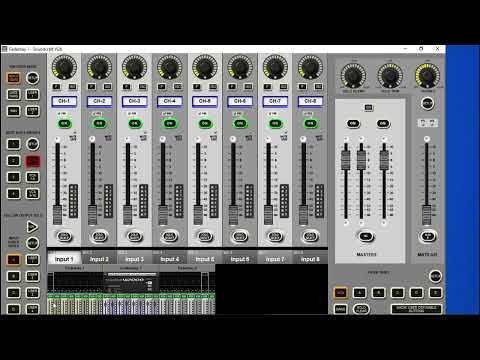This screenshot has width=480, height=360.
Task: Click the GANG button at bottom right
Action: (340, 309)
